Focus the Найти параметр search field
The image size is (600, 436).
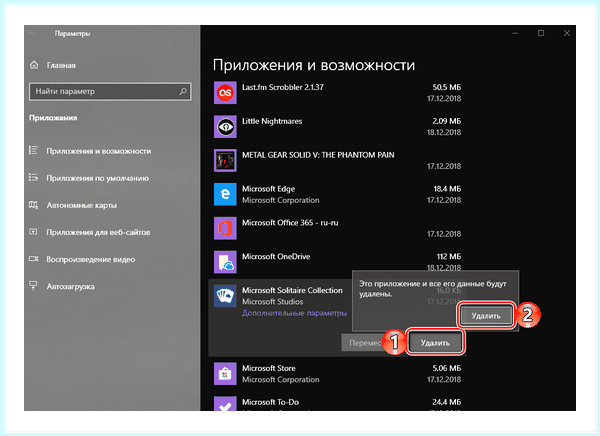110,91
